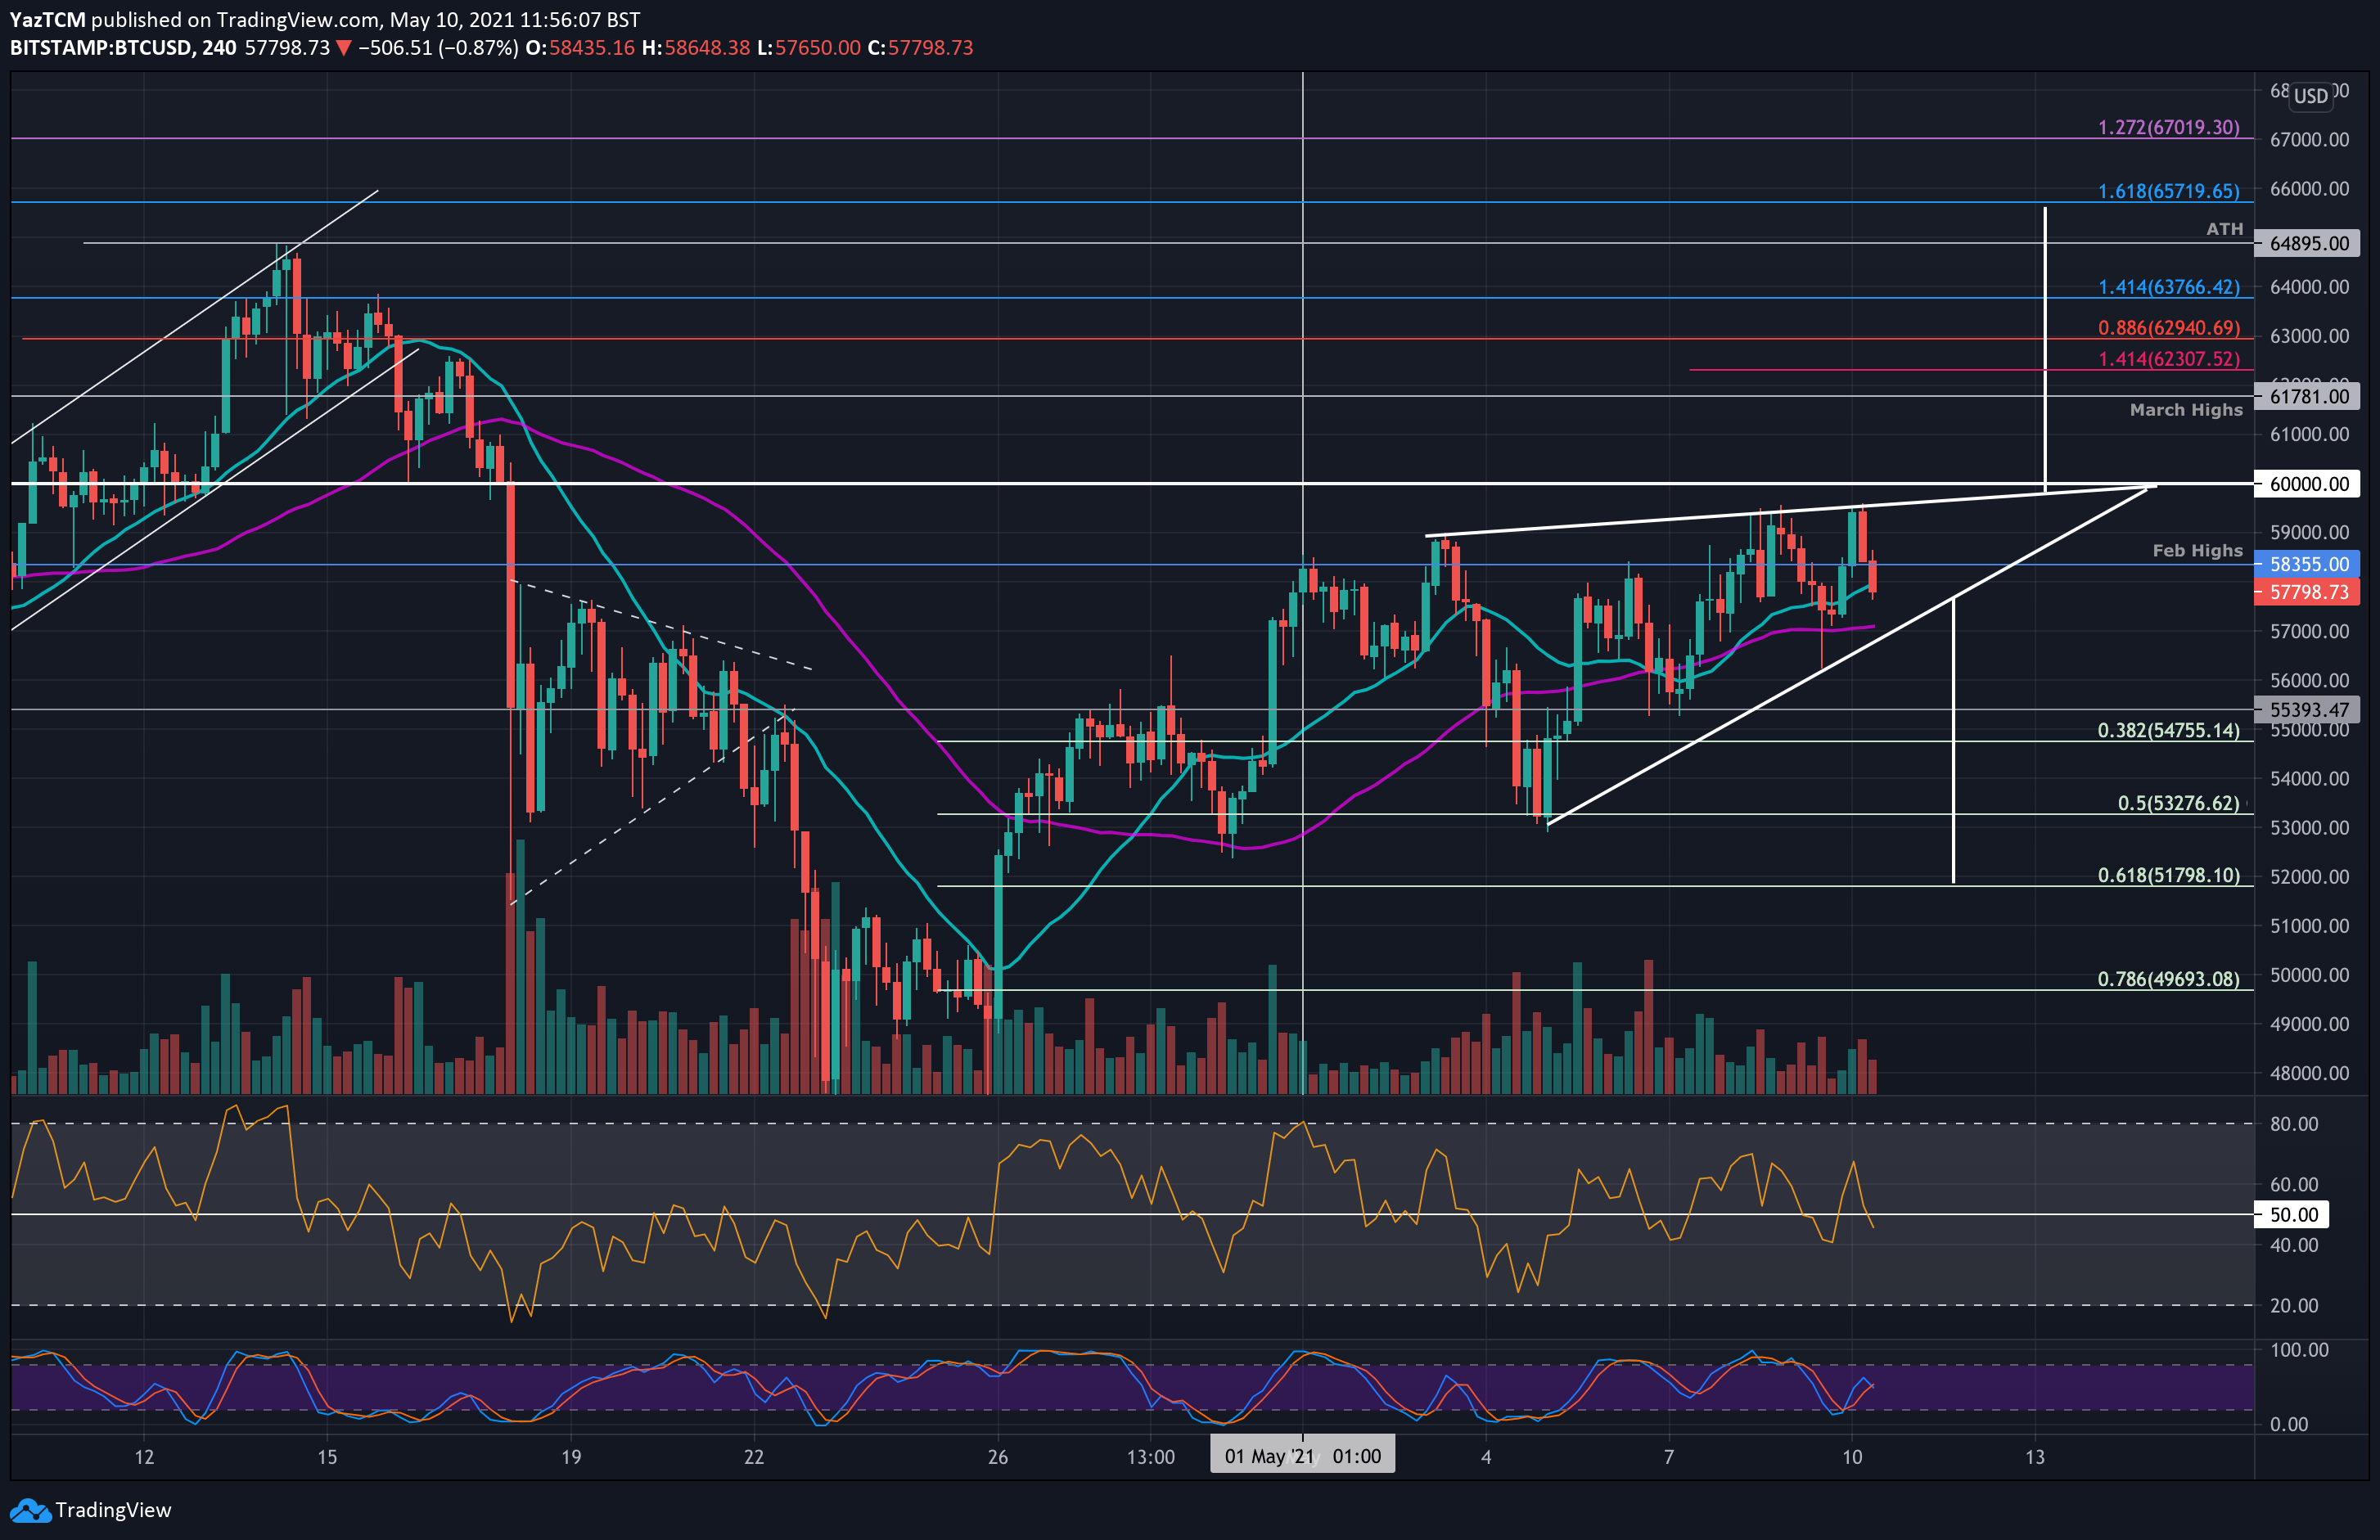The image size is (2380, 1540).
Task: Click the March Highs annotation text
Action: [x=2186, y=410]
